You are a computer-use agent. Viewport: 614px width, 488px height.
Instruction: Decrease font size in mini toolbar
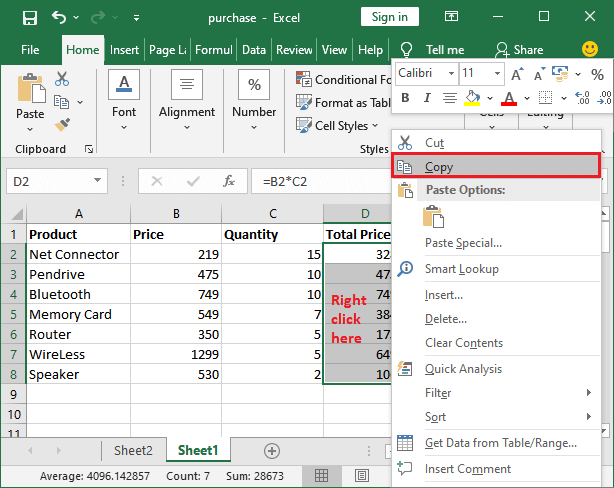[539, 74]
